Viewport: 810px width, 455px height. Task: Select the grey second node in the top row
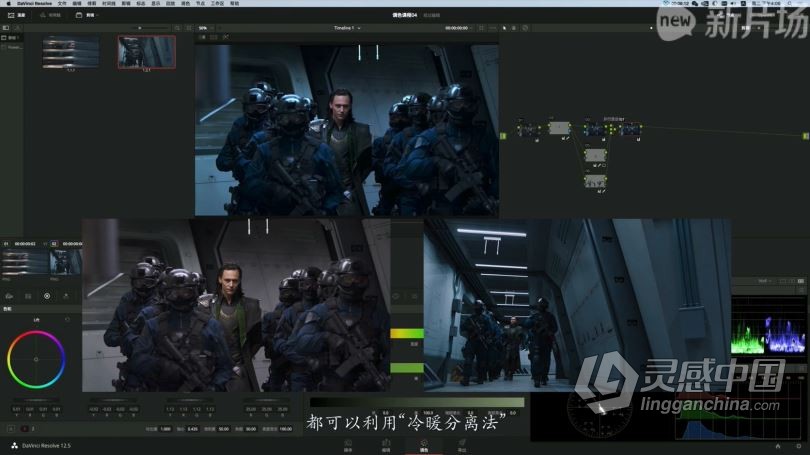[559, 128]
